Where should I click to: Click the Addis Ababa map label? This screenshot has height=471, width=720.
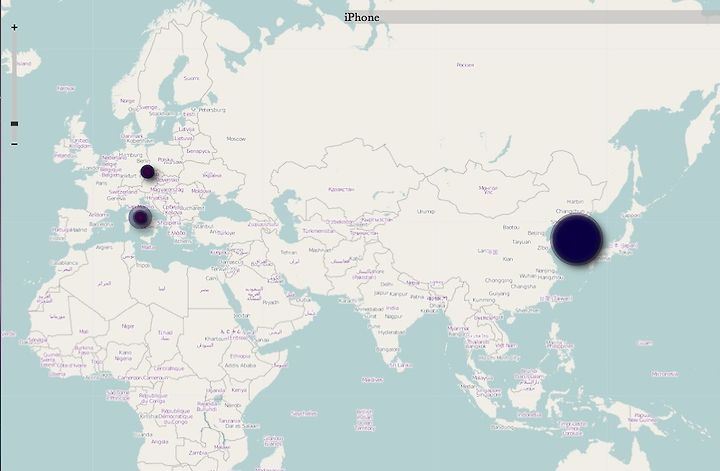coord(240,365)
